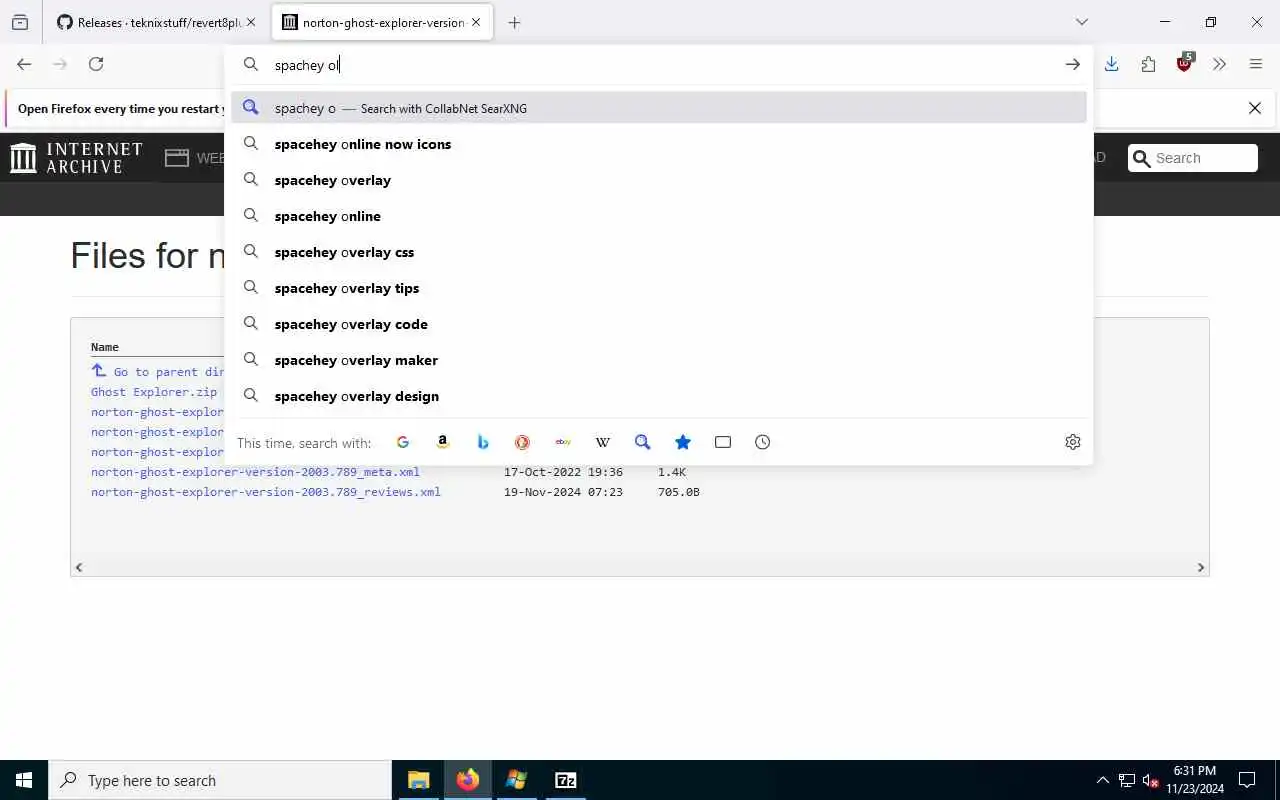
Task: Click date 19-Nov-2024 07:23
Action: pos(563,492)
